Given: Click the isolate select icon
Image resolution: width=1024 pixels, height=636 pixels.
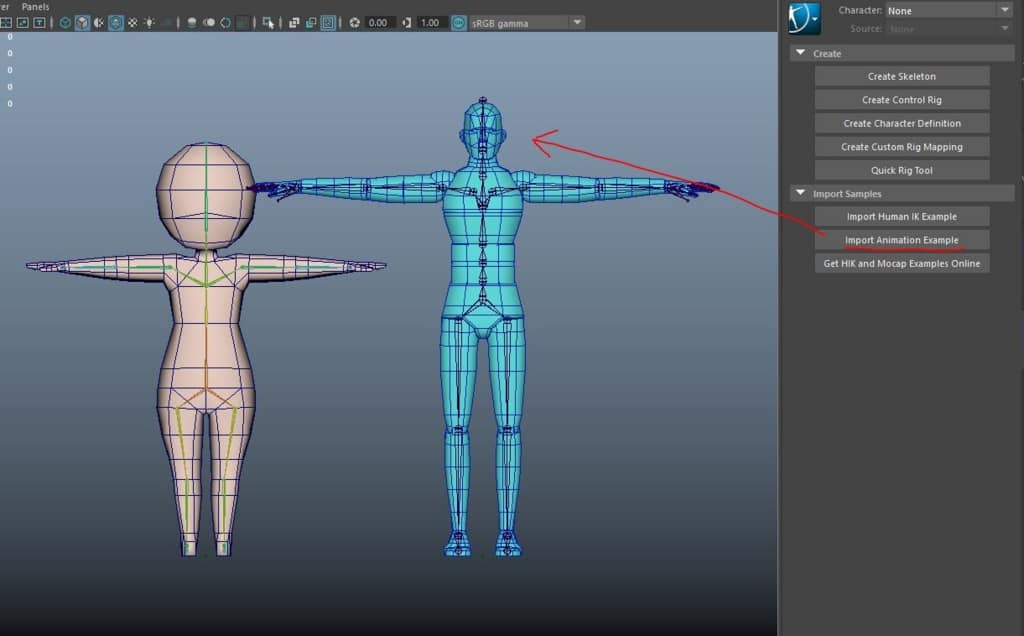Looking at the screenshot, I should (268, 22).
